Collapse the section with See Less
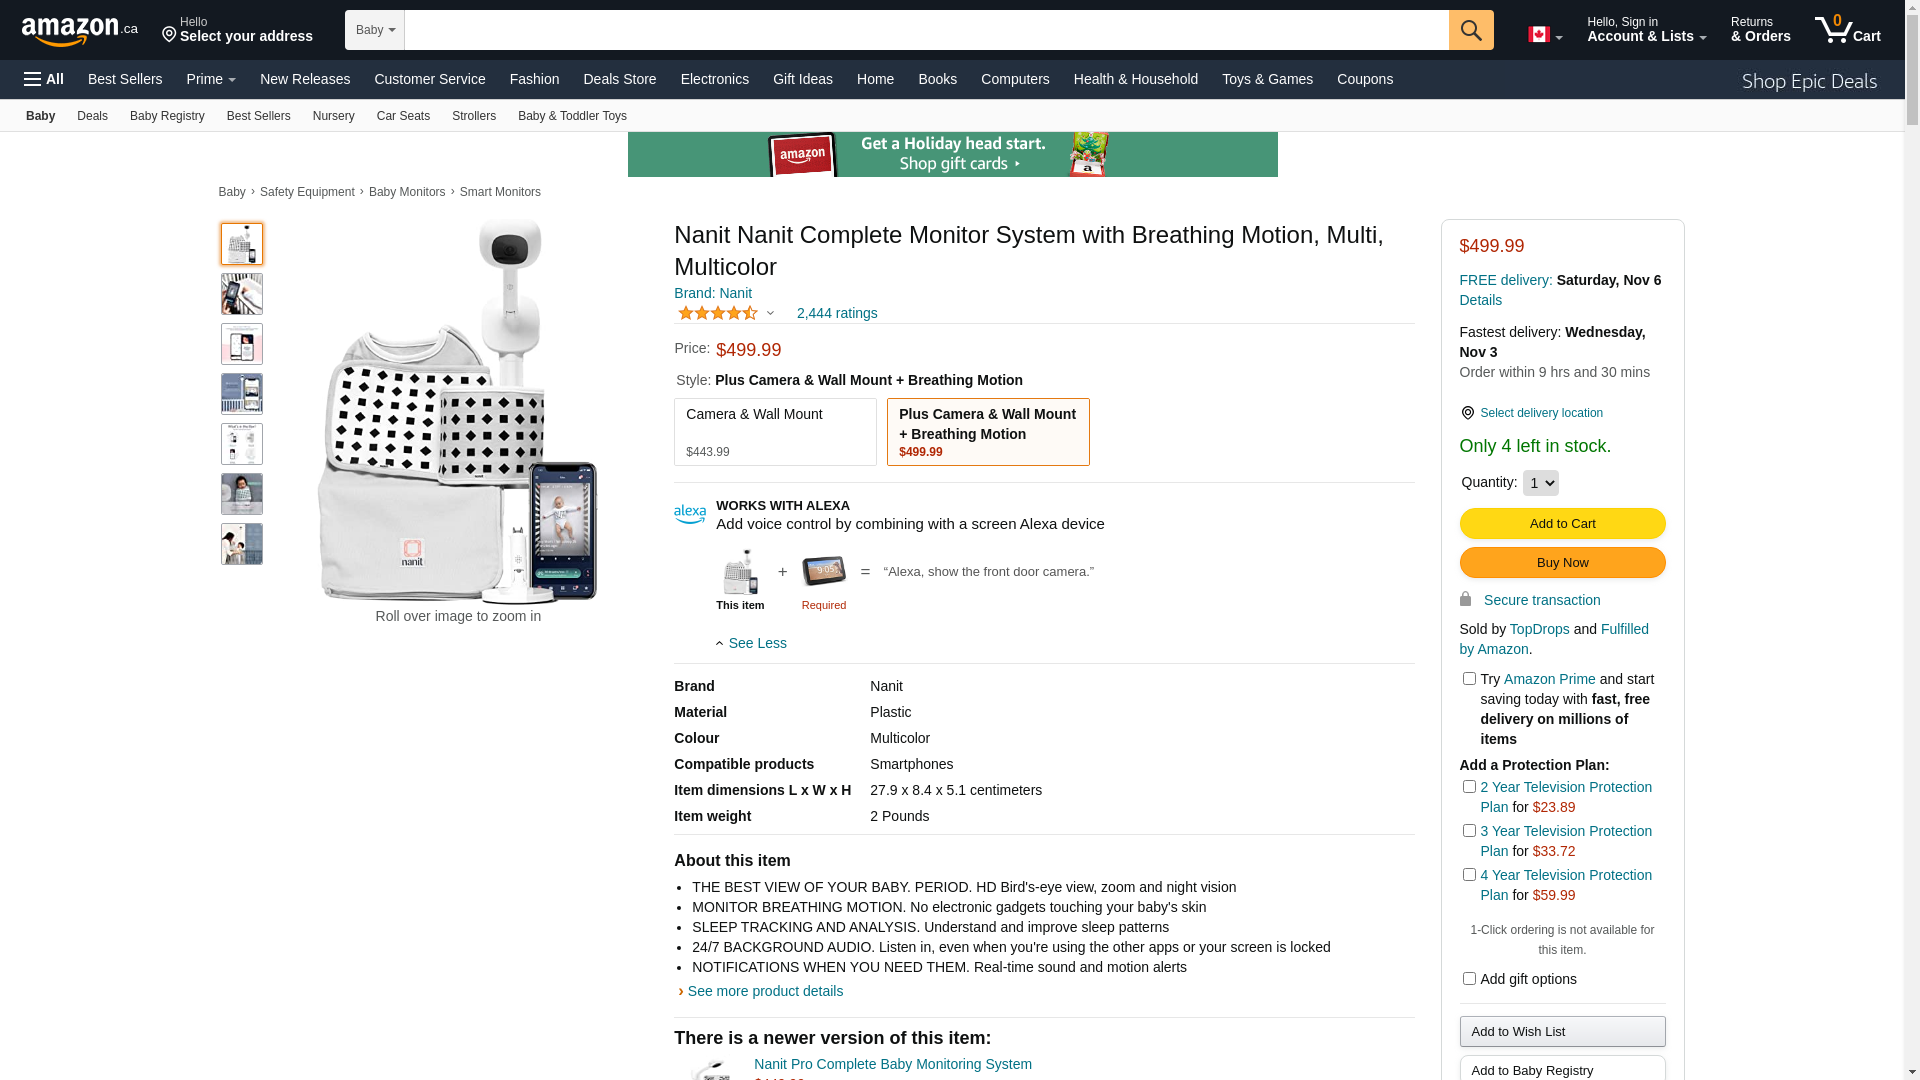 click(x=751, y=643)
